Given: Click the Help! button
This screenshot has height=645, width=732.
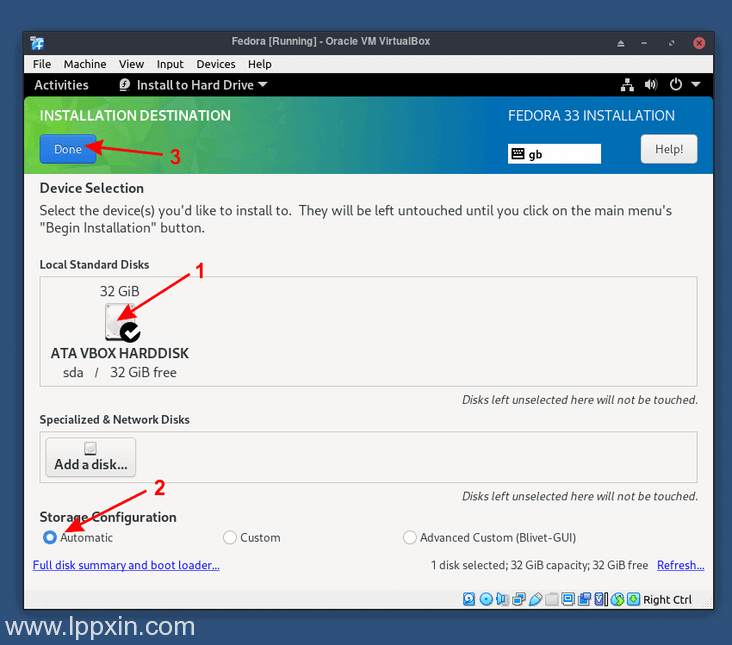Looking at the screenshot, I should 669,149.
